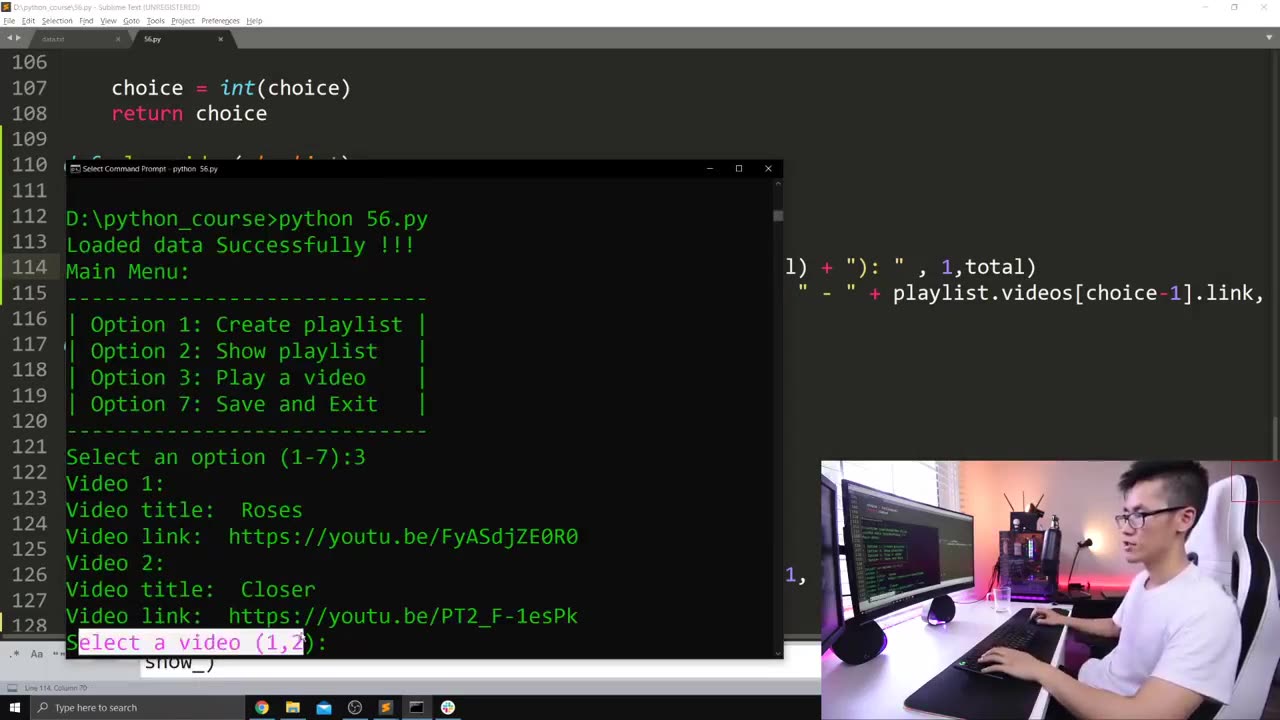Click 'Video title: Roses' in Command Prompt
Screen dimensions: 1280x720
(x=184, y=510)
